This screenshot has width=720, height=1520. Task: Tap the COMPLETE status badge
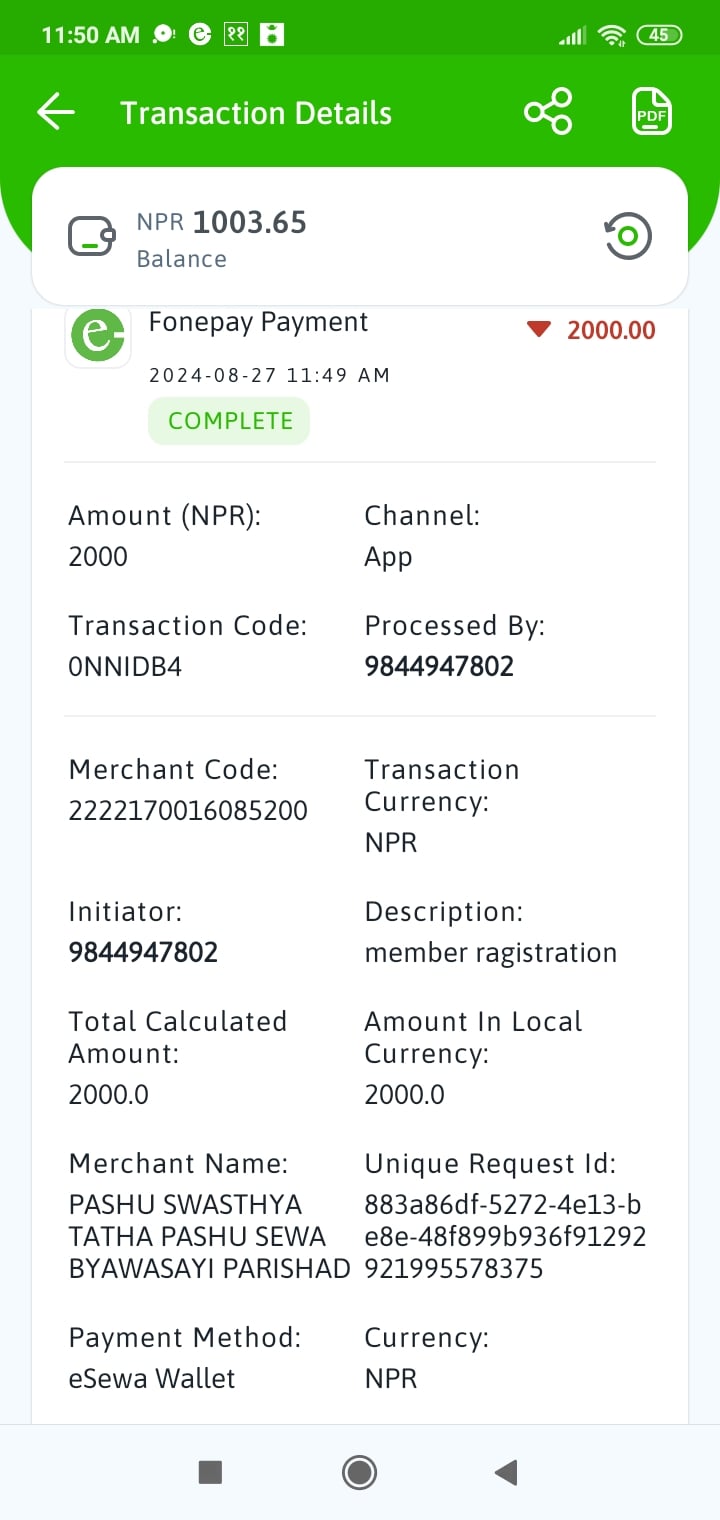229,421
